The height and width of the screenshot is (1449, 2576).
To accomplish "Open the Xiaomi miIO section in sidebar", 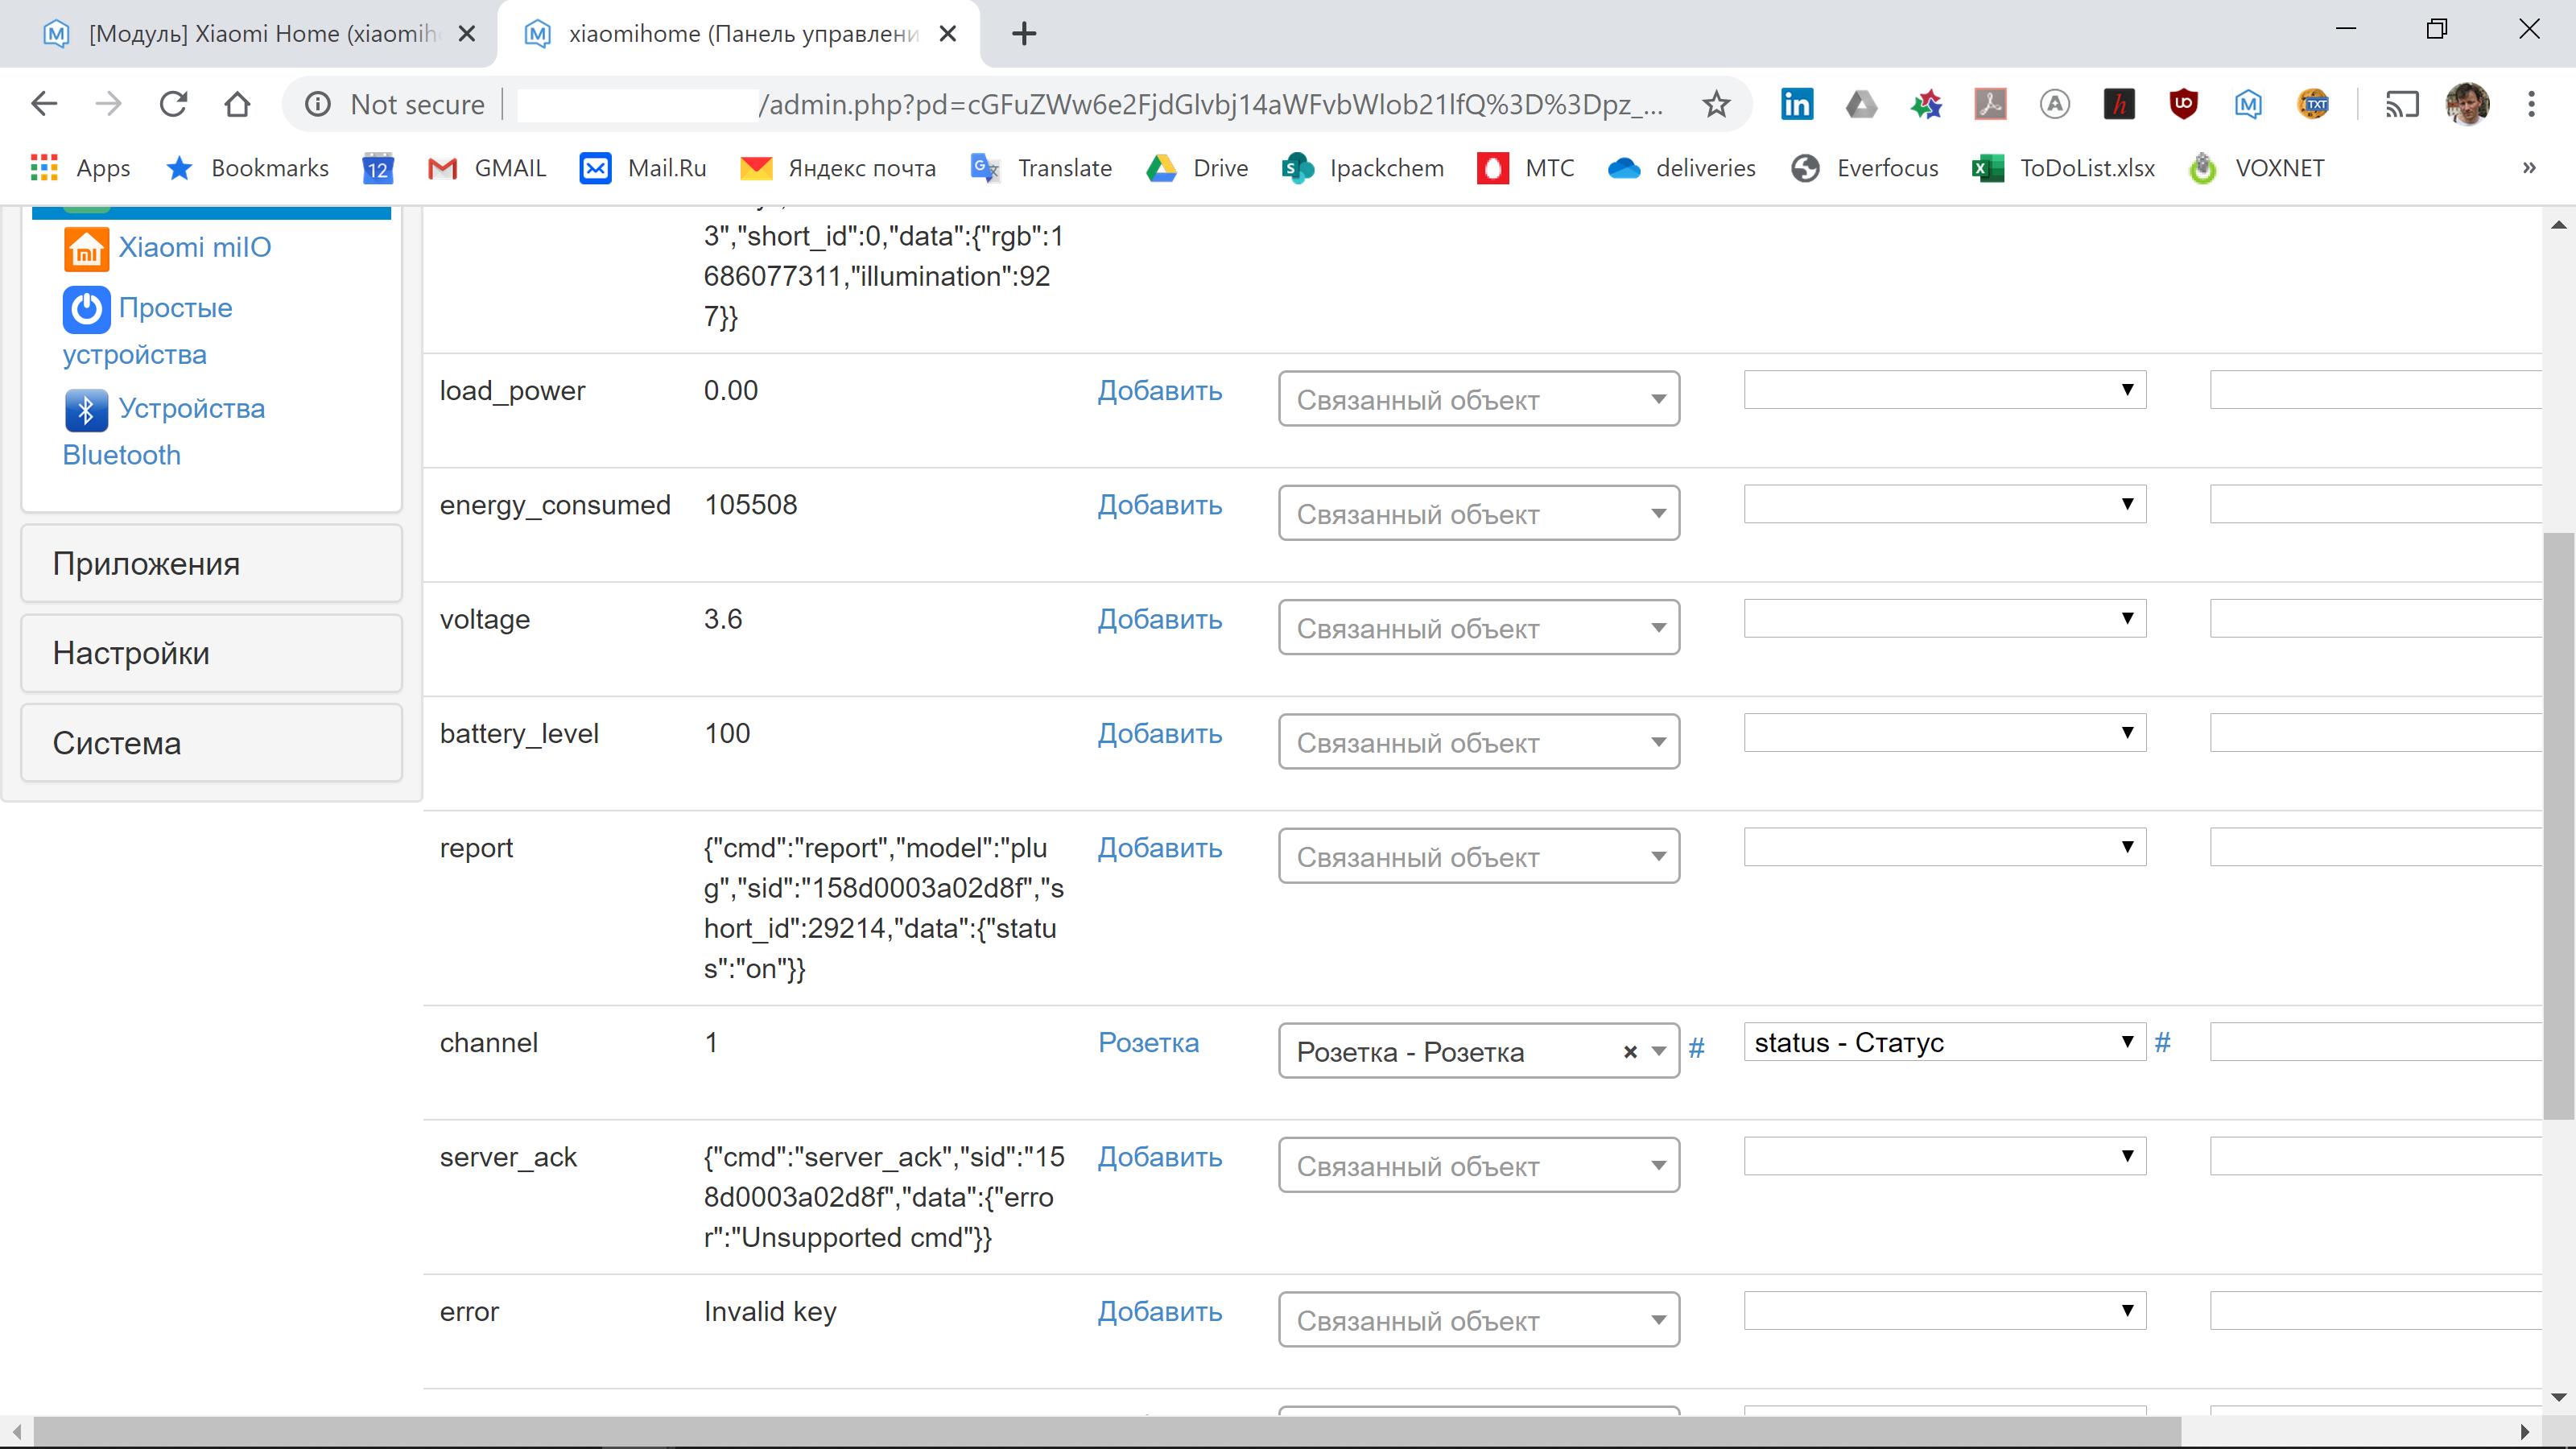I will [x=194, y=247].
